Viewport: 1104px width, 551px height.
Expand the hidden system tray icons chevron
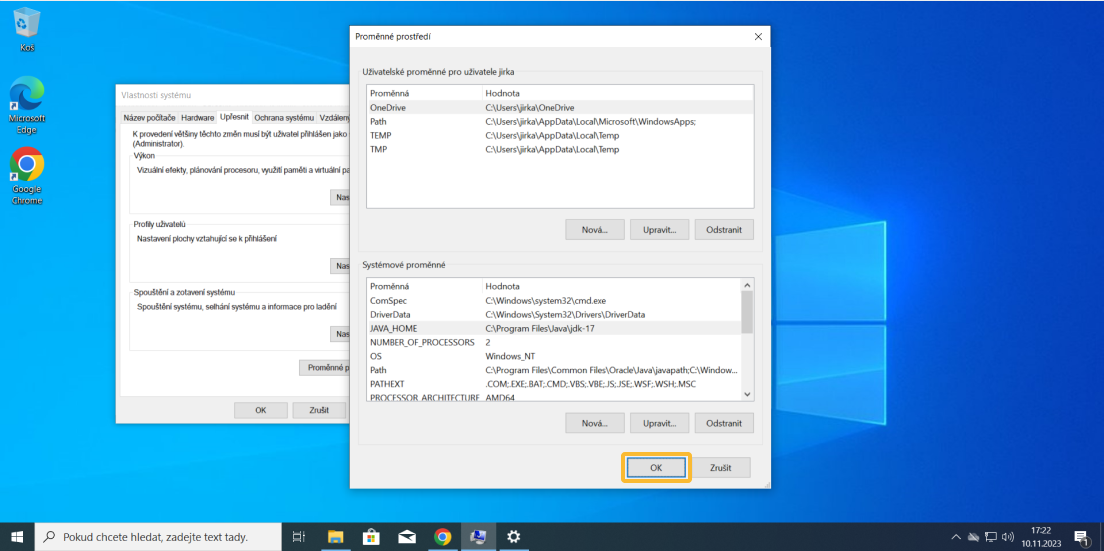[956, 537]
